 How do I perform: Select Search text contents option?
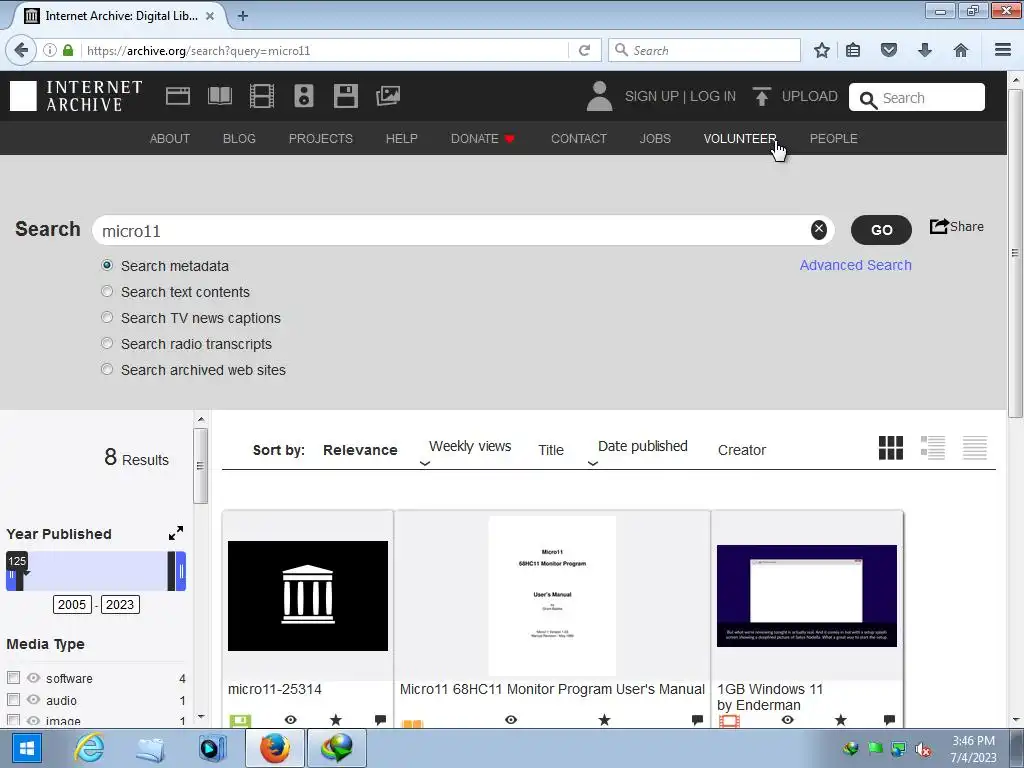point(107,291)
